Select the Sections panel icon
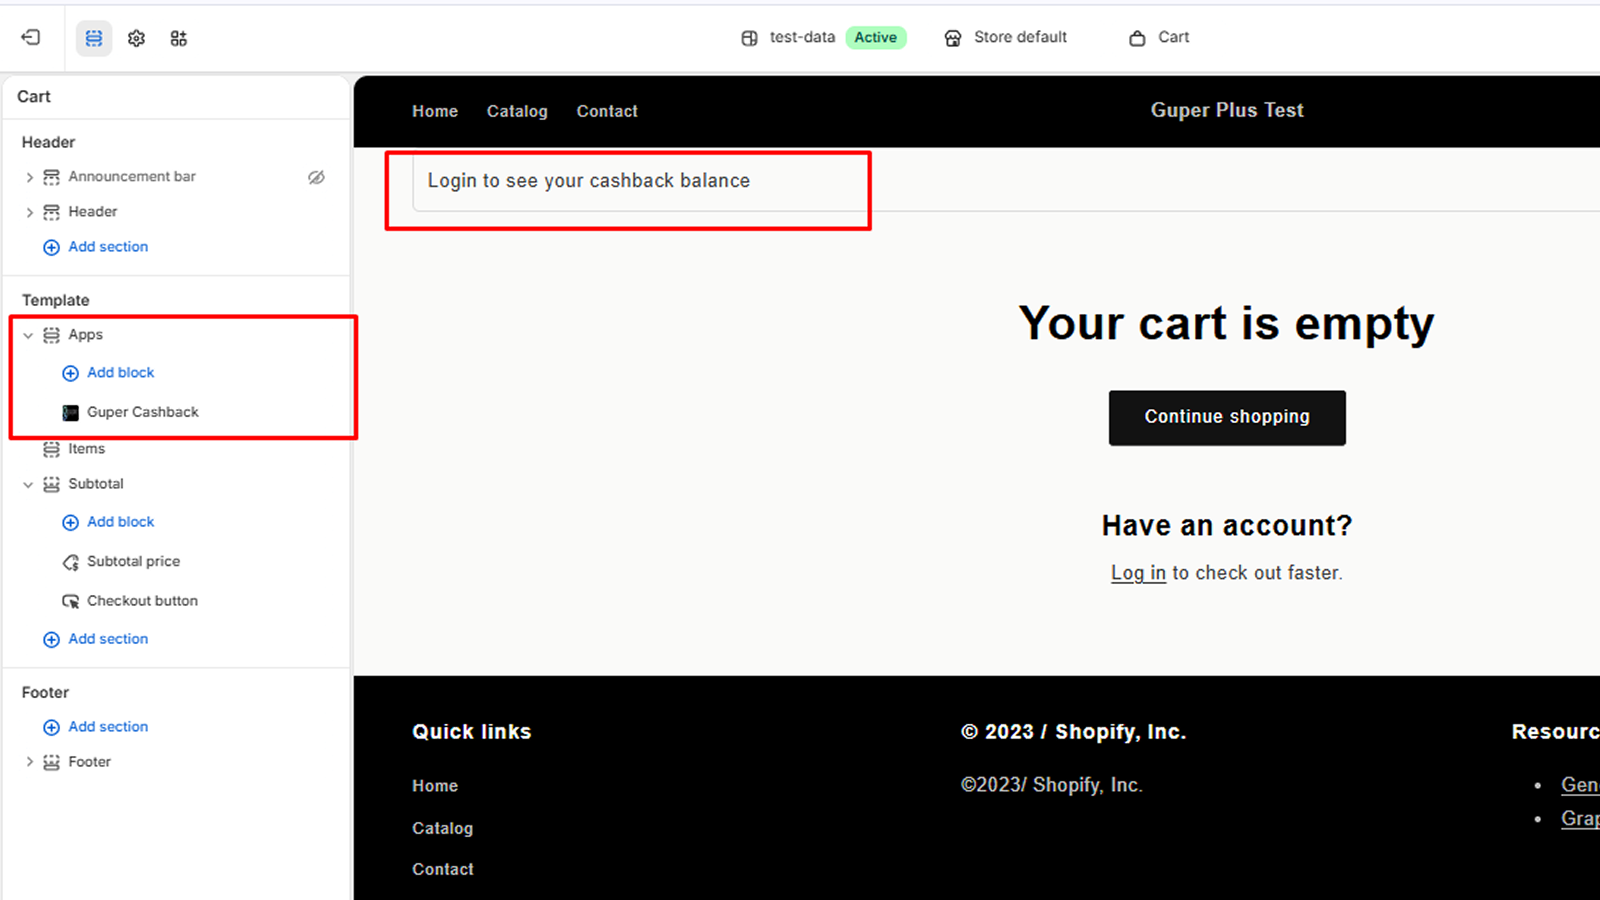 pos(94,38)
